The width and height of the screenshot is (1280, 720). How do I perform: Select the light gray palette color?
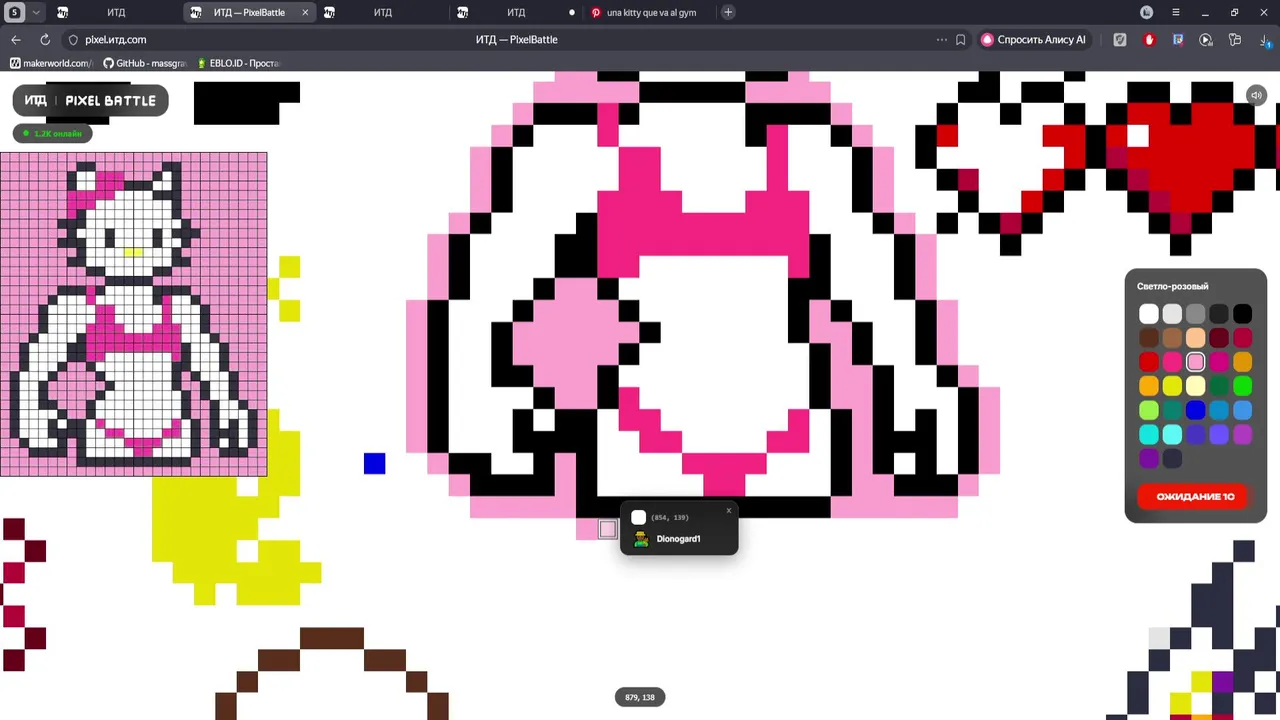tap(1172, 314)
